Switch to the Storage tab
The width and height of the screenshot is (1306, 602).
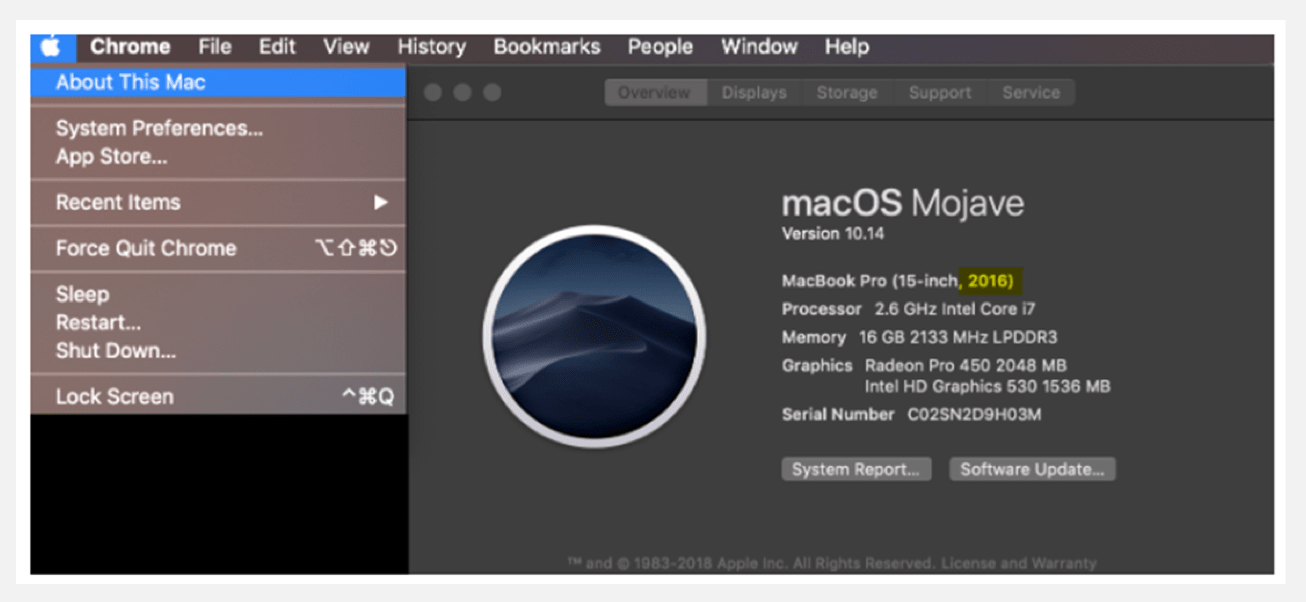(847, 92)
